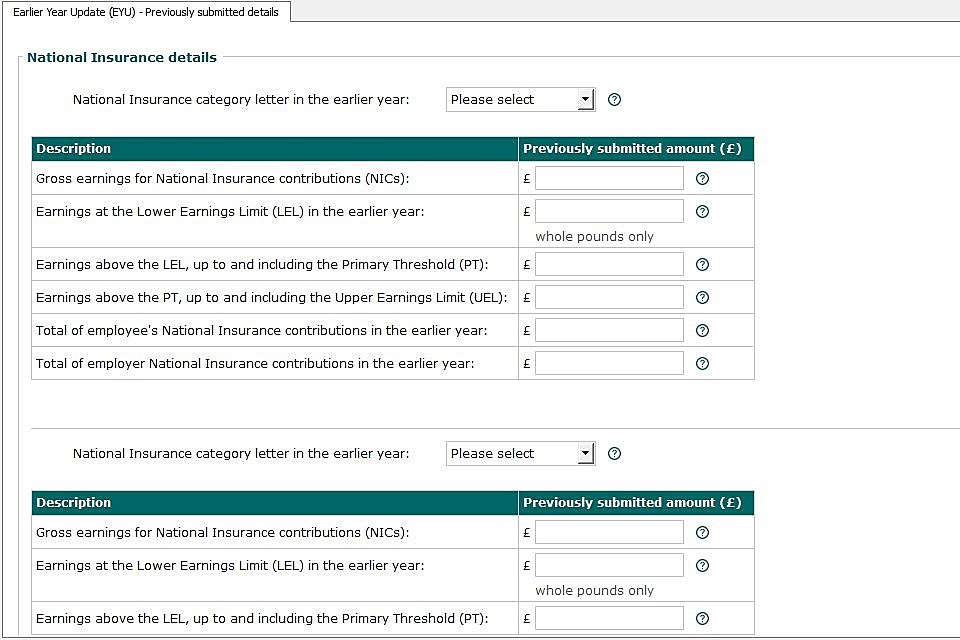Open help for Upper Earnings Limit (UEL) row
Image resolution: width=960 pixels, height=640 pixels.
[x=702, y=298]
